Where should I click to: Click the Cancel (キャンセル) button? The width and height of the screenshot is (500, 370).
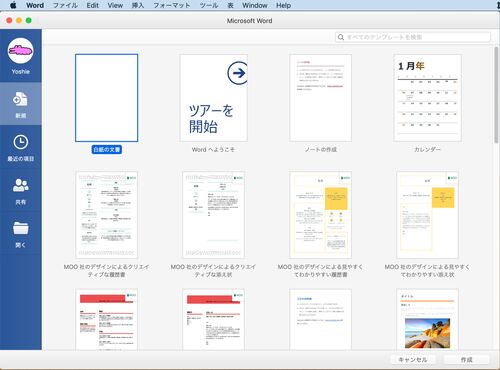(413, 360)
